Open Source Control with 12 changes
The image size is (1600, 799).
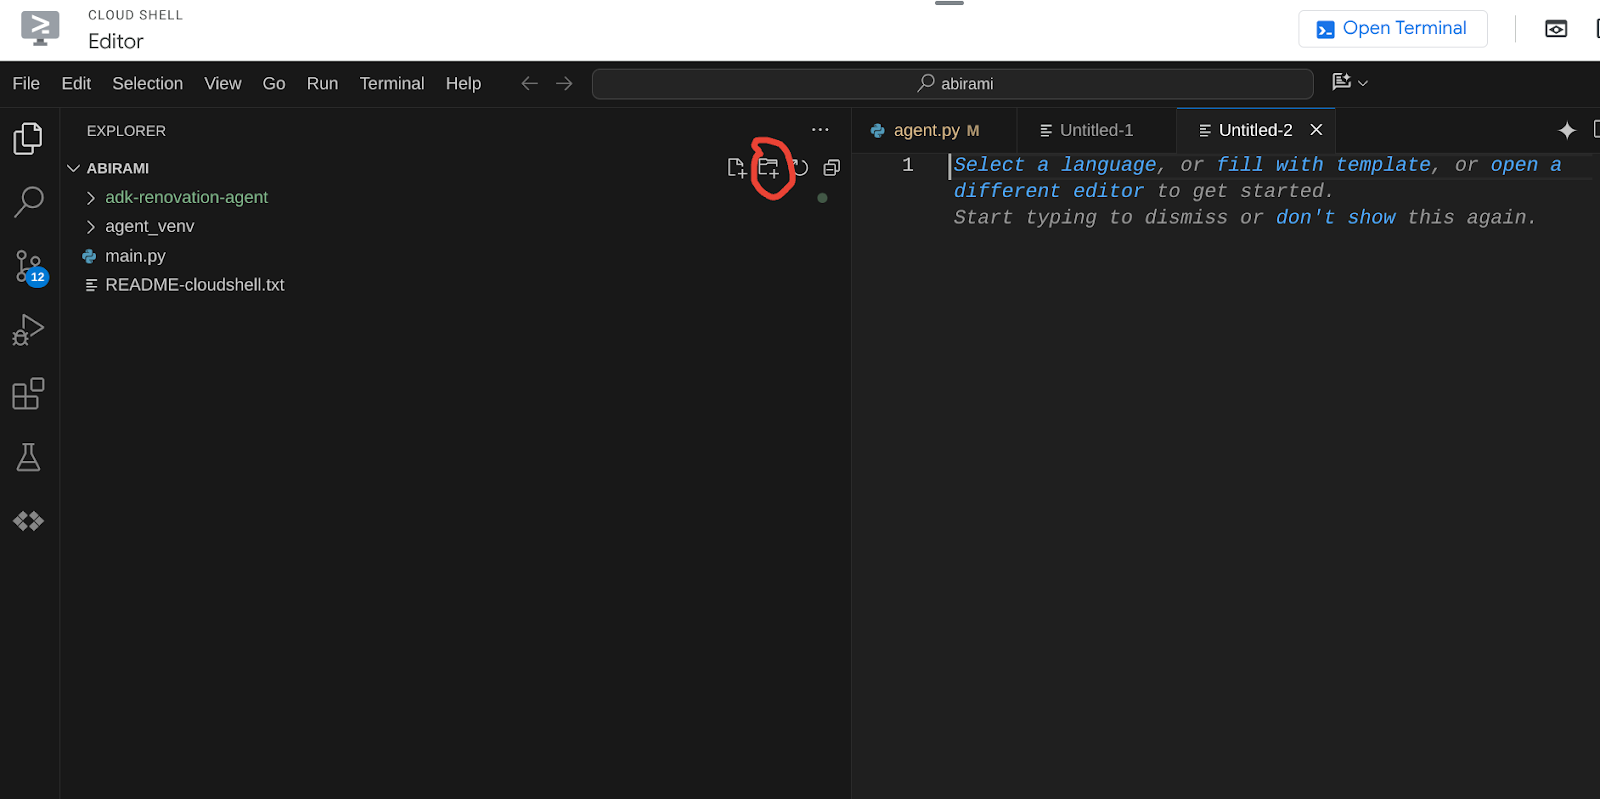pyautogui.click(x=28, y=267)
